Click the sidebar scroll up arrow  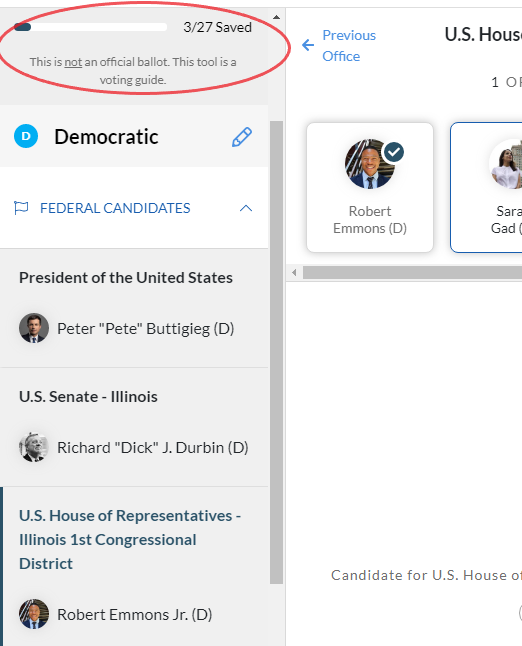point(276,17)
